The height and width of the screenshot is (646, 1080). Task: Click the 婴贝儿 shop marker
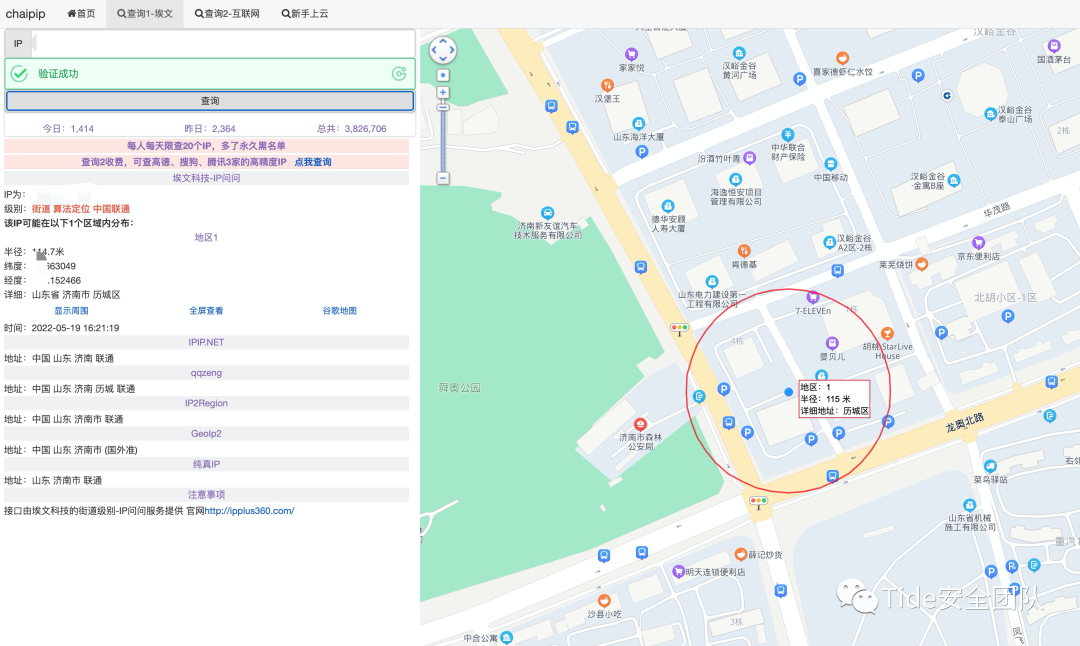pos(832,343)
